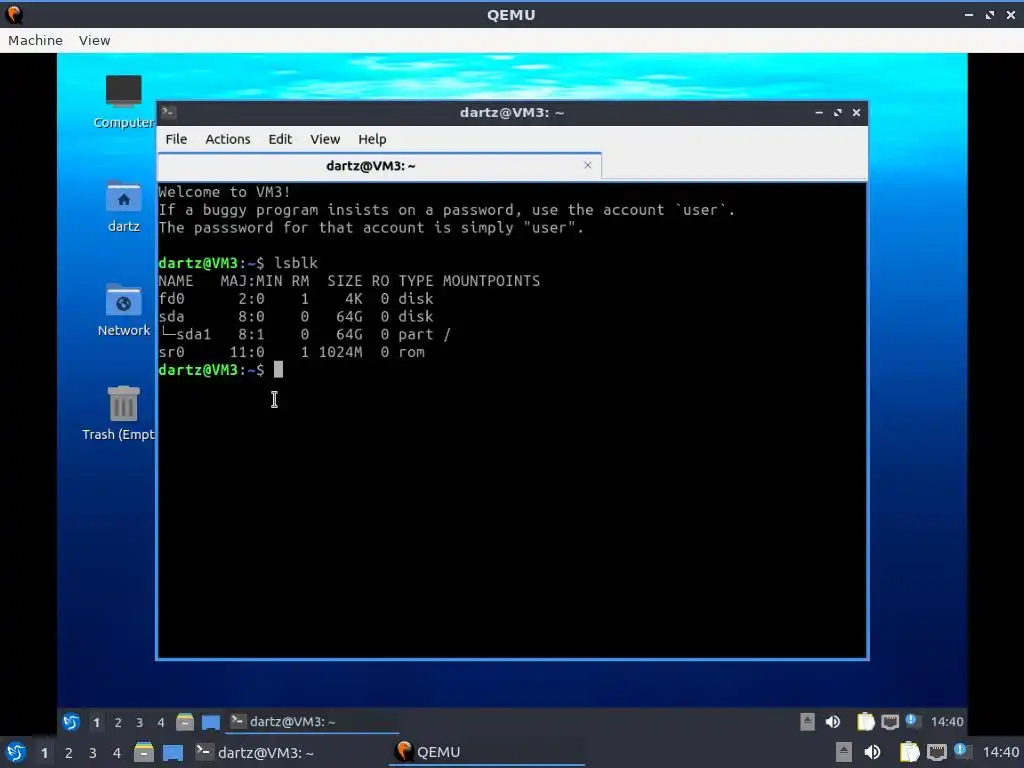Click the QEMU logo in the QEMU title bar
The width and height of the screenshot is (1024, 768).
[x=14, y=14]
